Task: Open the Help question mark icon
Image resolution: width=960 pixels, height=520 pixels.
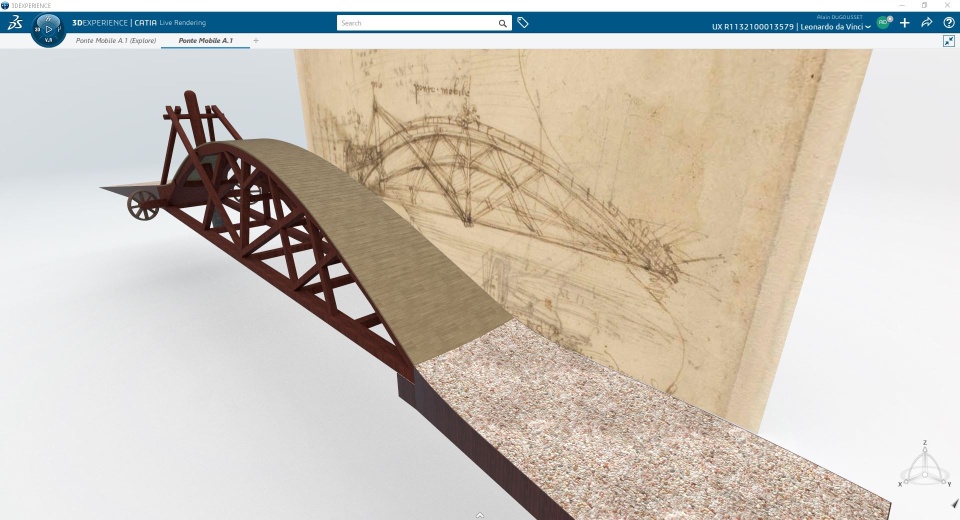Action: [948, 23]
